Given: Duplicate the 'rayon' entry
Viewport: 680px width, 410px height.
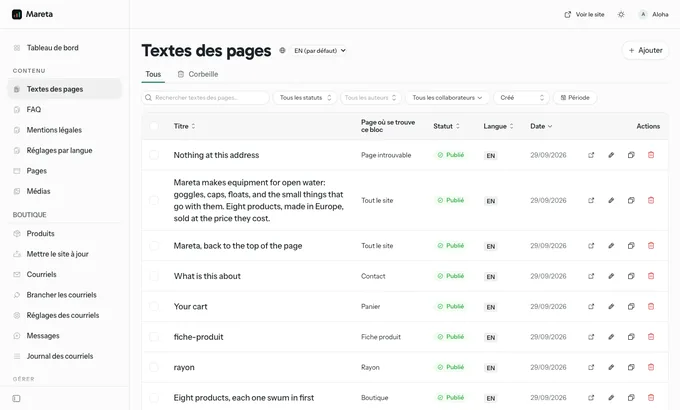Looking at the screenshot, I should coord(631,367).
